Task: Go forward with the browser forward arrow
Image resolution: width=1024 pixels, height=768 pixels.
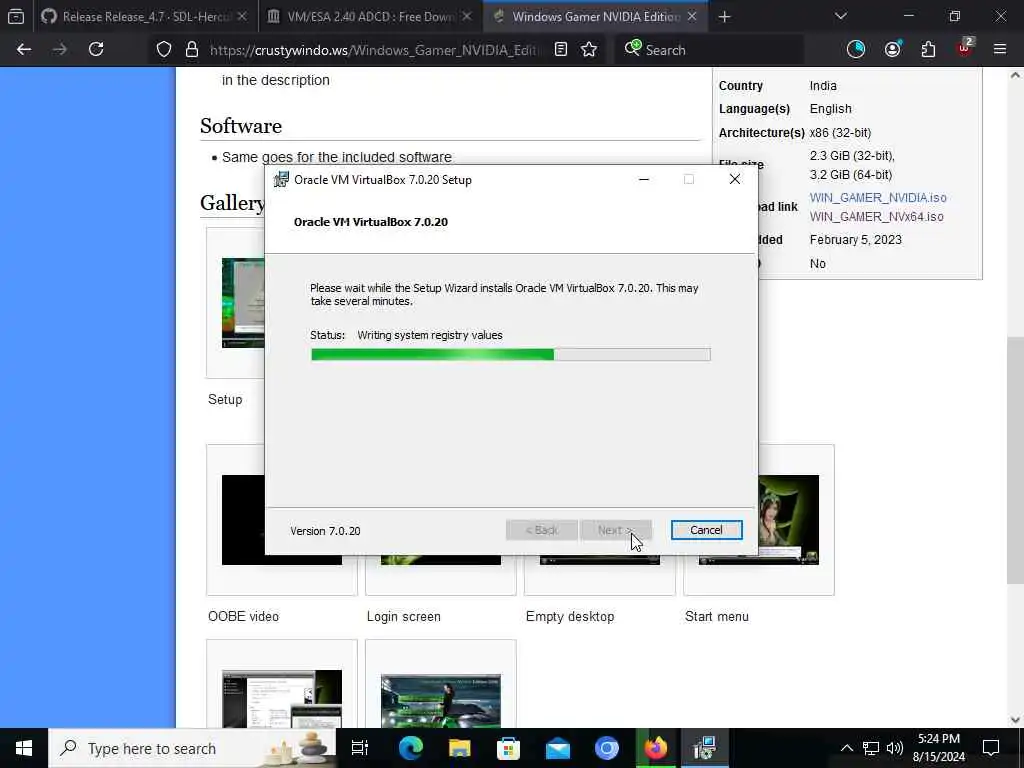Action: click(x=60, y=49)
